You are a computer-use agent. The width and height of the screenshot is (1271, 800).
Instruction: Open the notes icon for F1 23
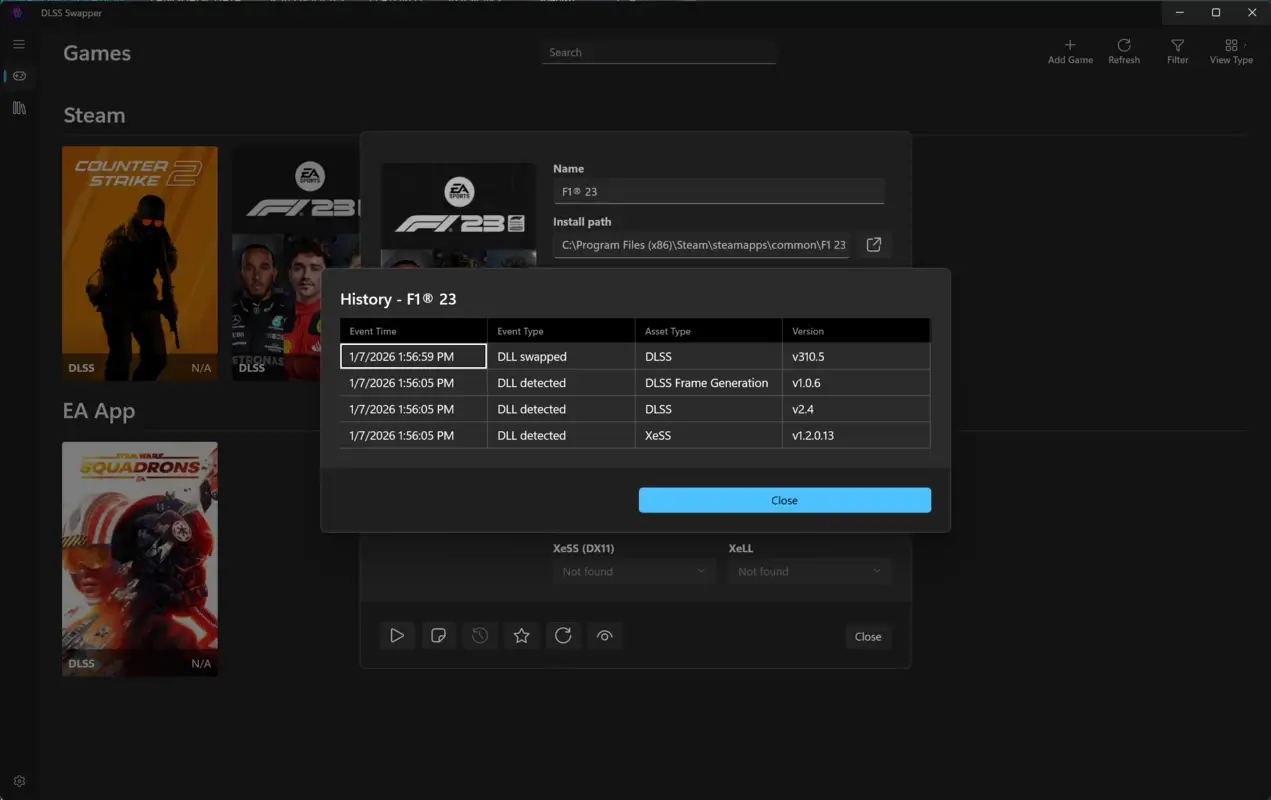click(x=439, y=635)
